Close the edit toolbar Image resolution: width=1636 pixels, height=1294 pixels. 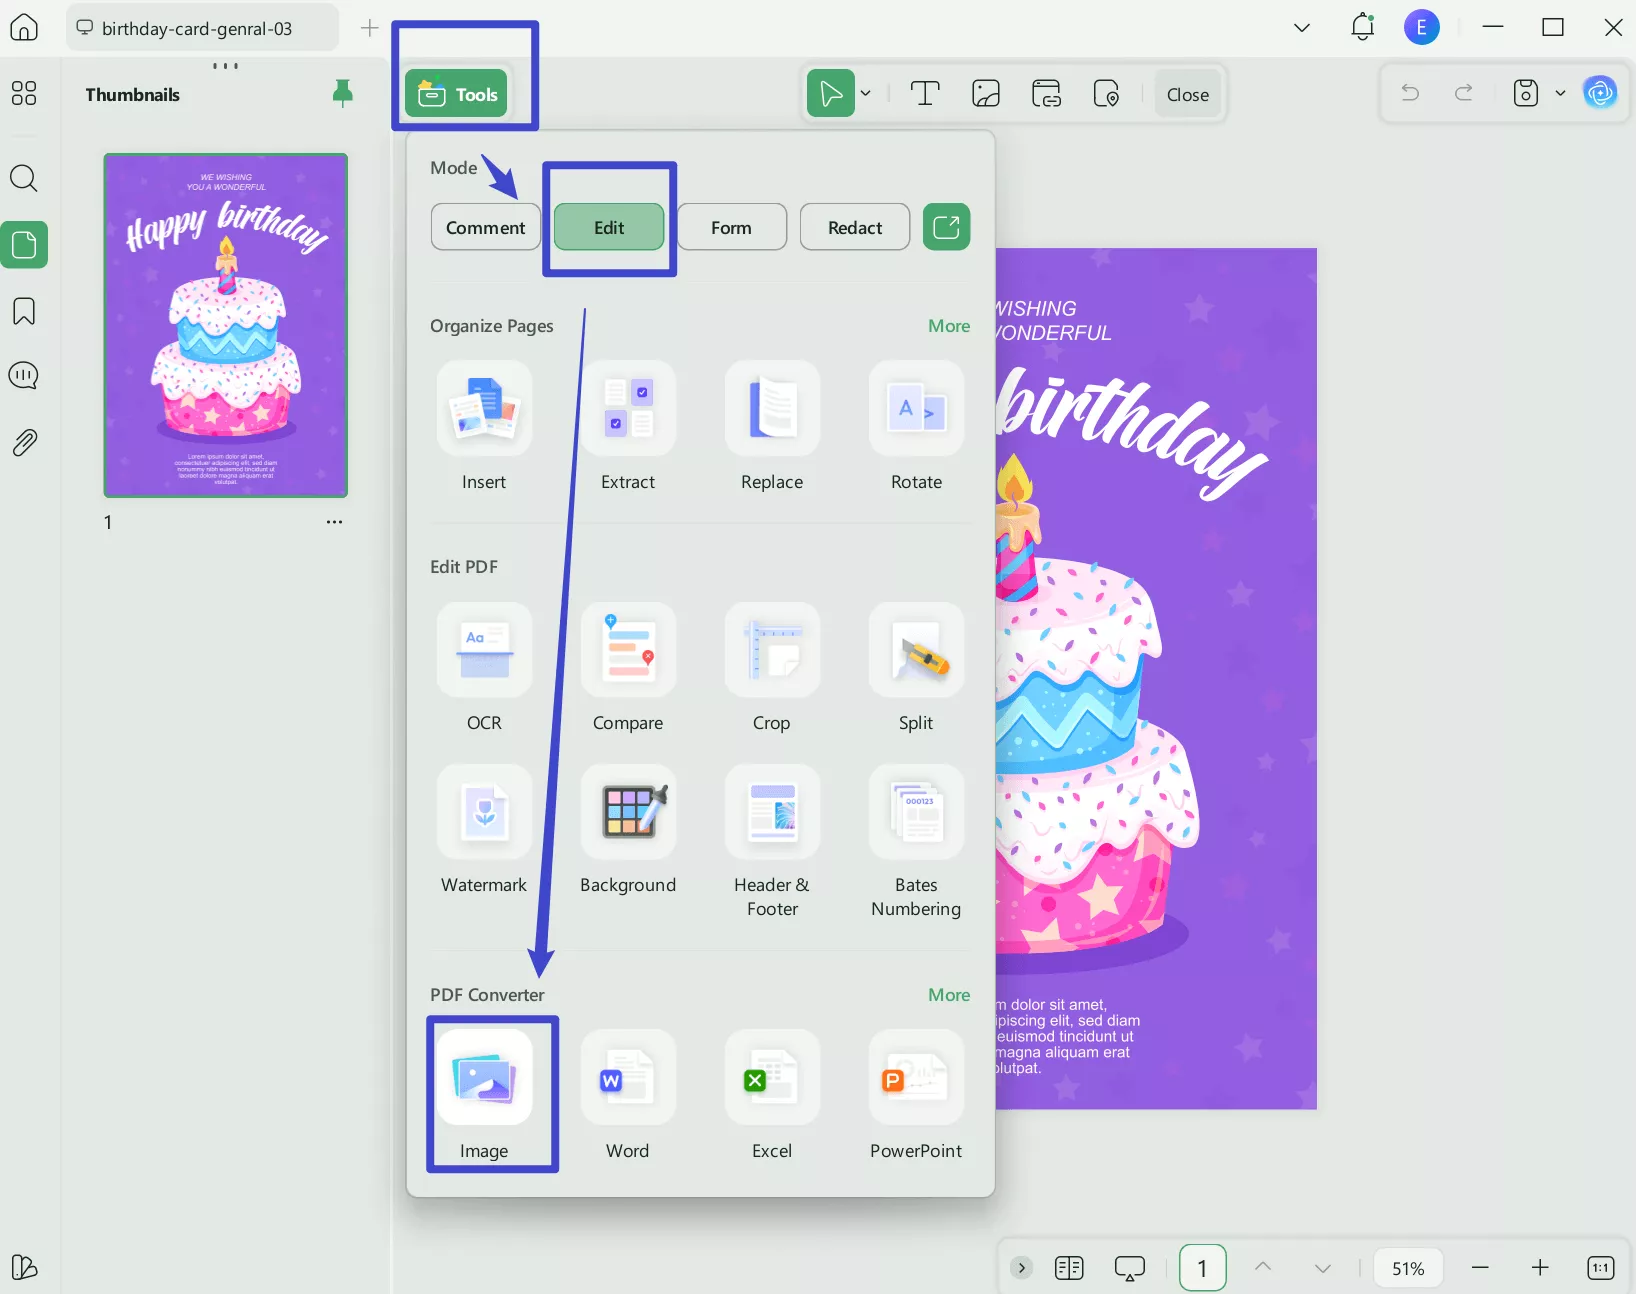click(x=1188, y=94)
